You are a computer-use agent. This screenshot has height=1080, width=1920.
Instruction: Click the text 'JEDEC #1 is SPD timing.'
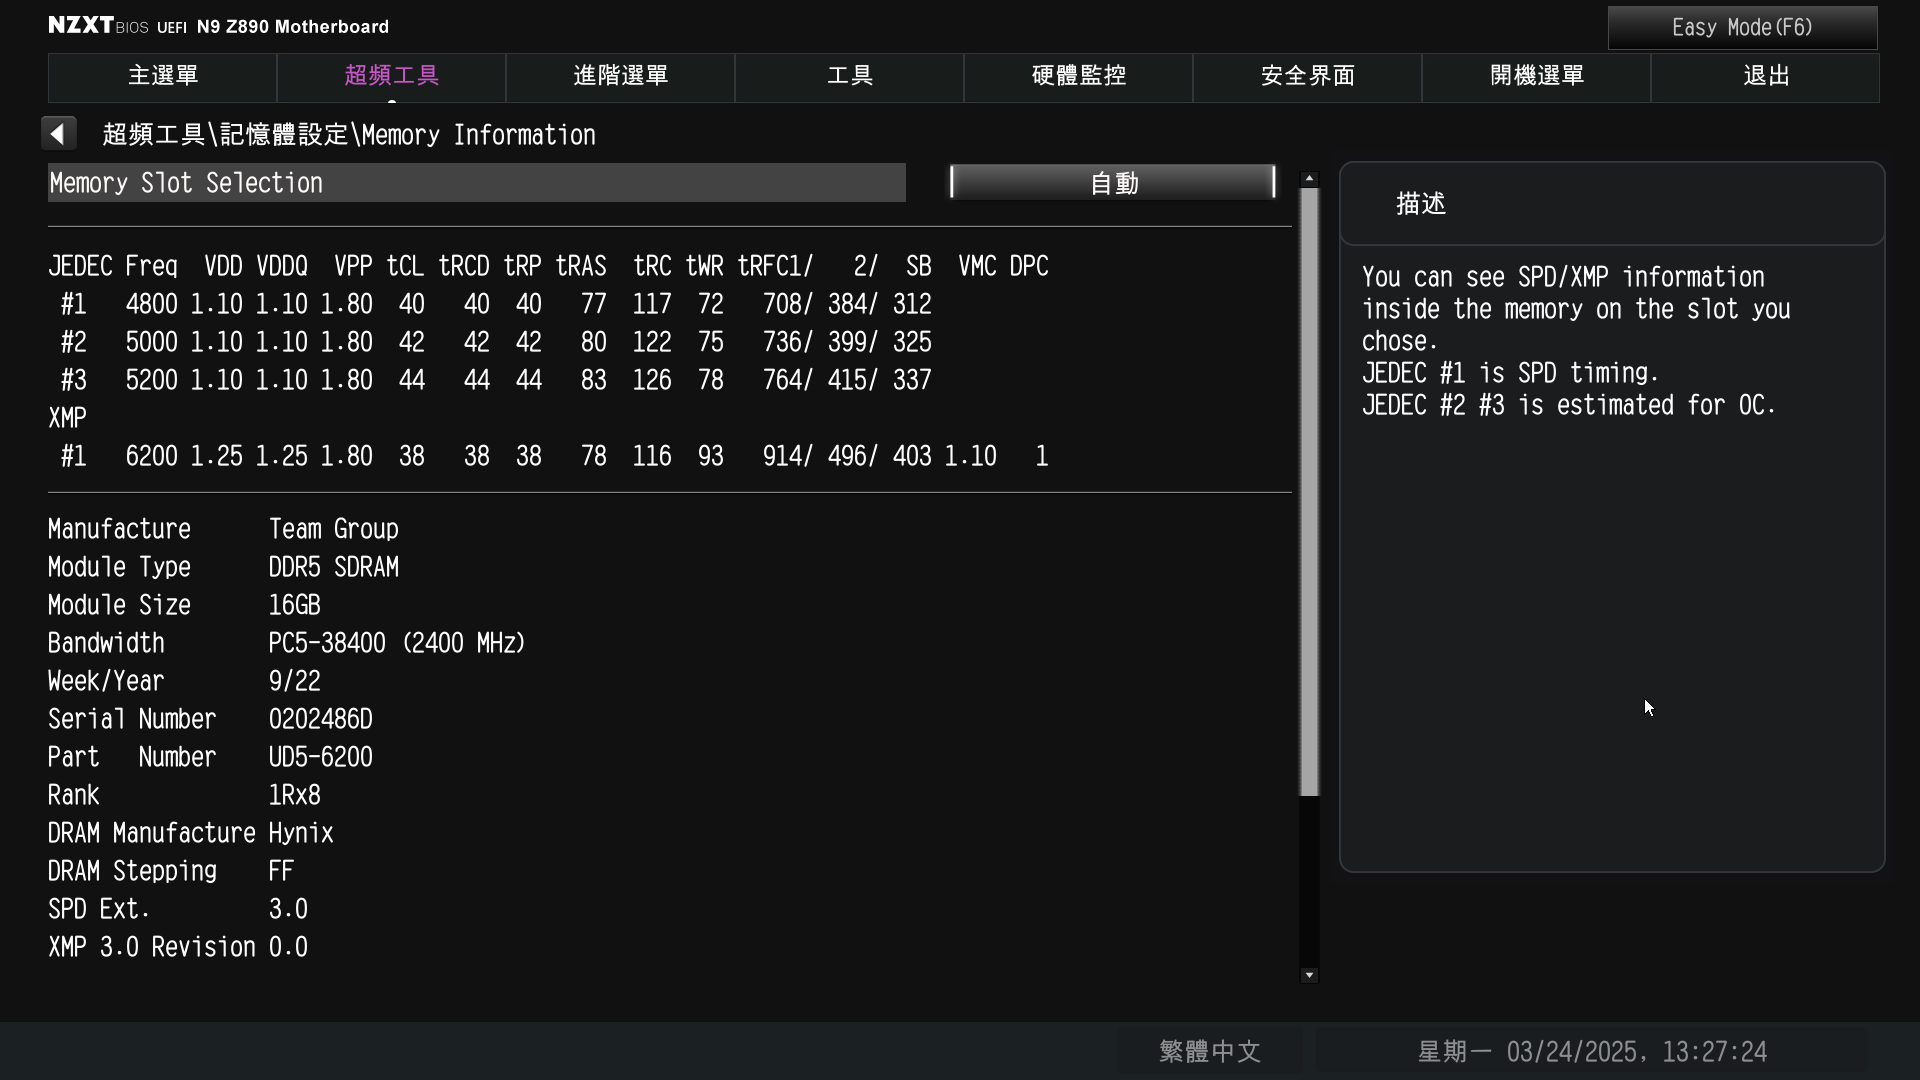1510,373
